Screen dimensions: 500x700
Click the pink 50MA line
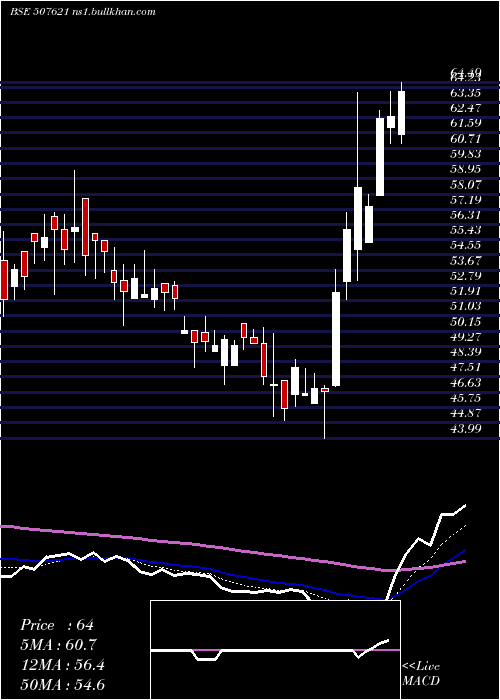coord(233,549)
